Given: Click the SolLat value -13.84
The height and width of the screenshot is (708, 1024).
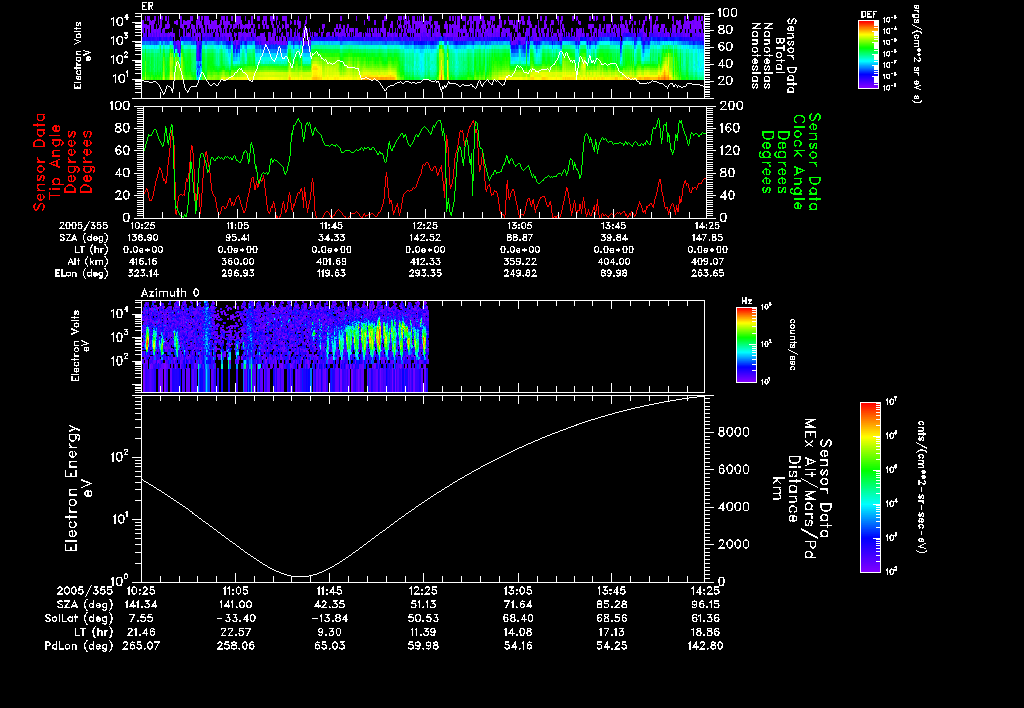Looking at the screenshot, I should [x=330, y=619].
